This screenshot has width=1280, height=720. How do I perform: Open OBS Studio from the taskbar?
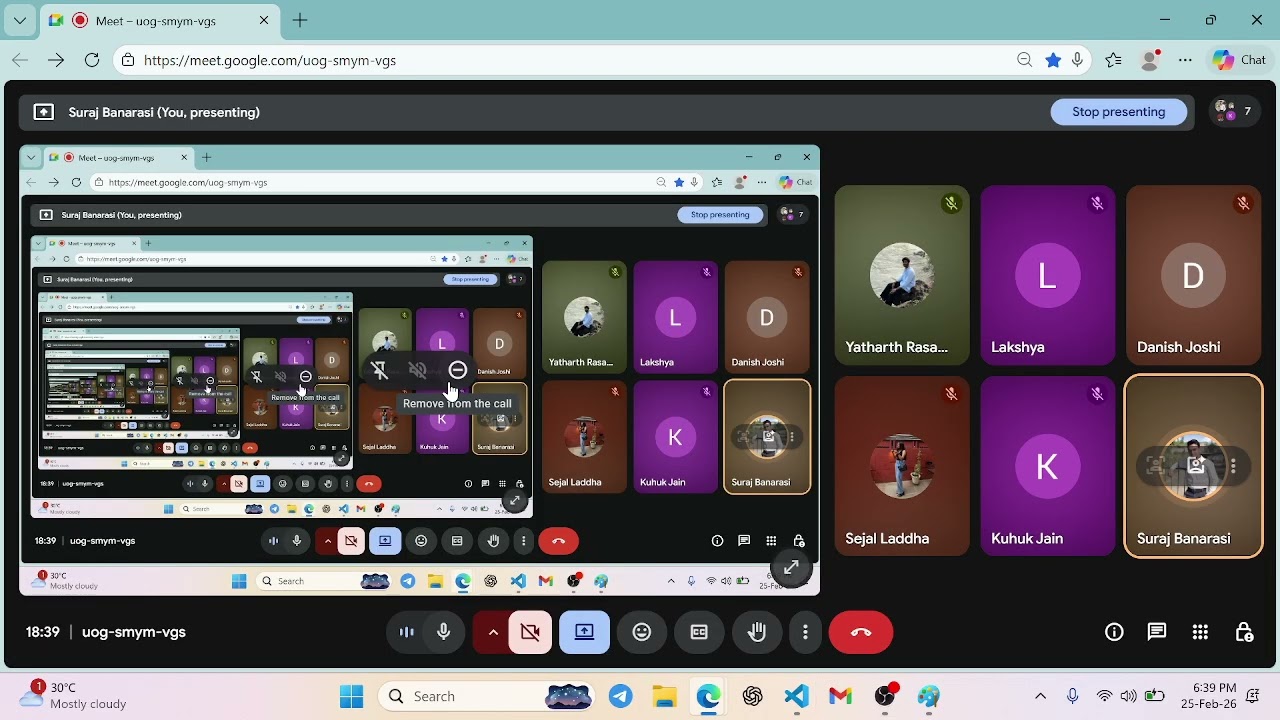885,696
